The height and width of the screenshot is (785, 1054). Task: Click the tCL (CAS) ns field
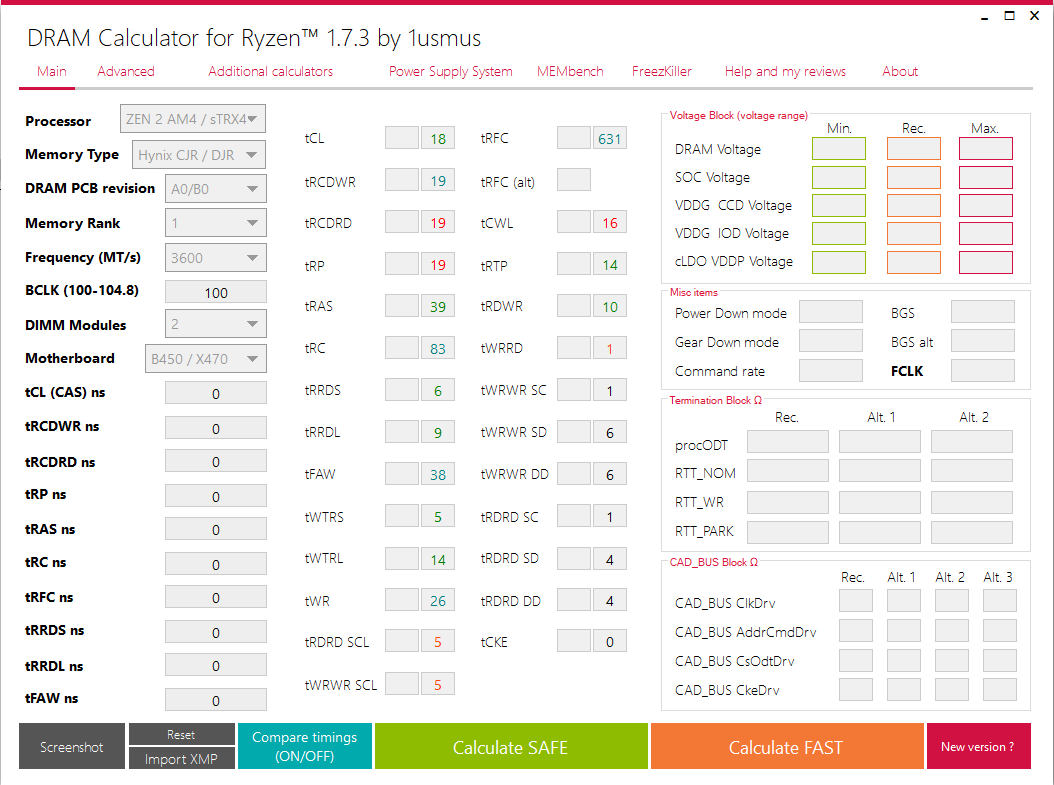216,393
